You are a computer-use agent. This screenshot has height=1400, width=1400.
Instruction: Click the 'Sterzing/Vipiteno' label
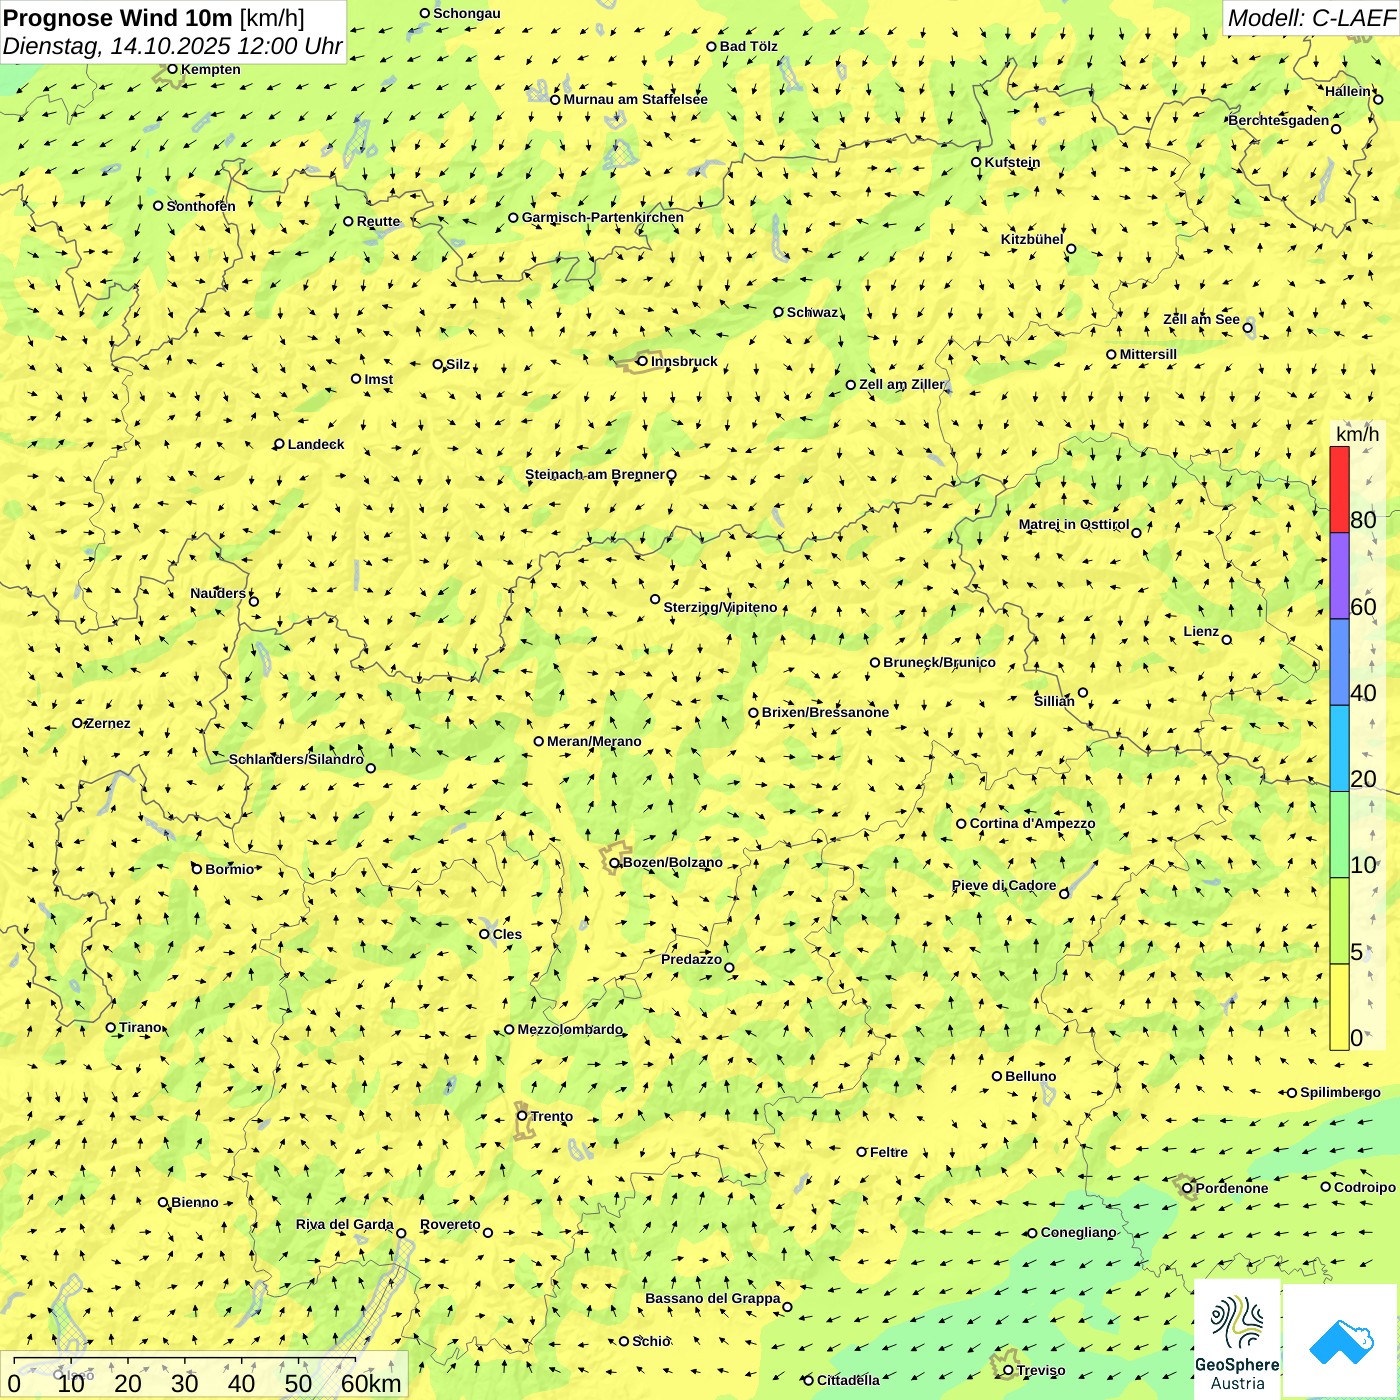point(720,607)
